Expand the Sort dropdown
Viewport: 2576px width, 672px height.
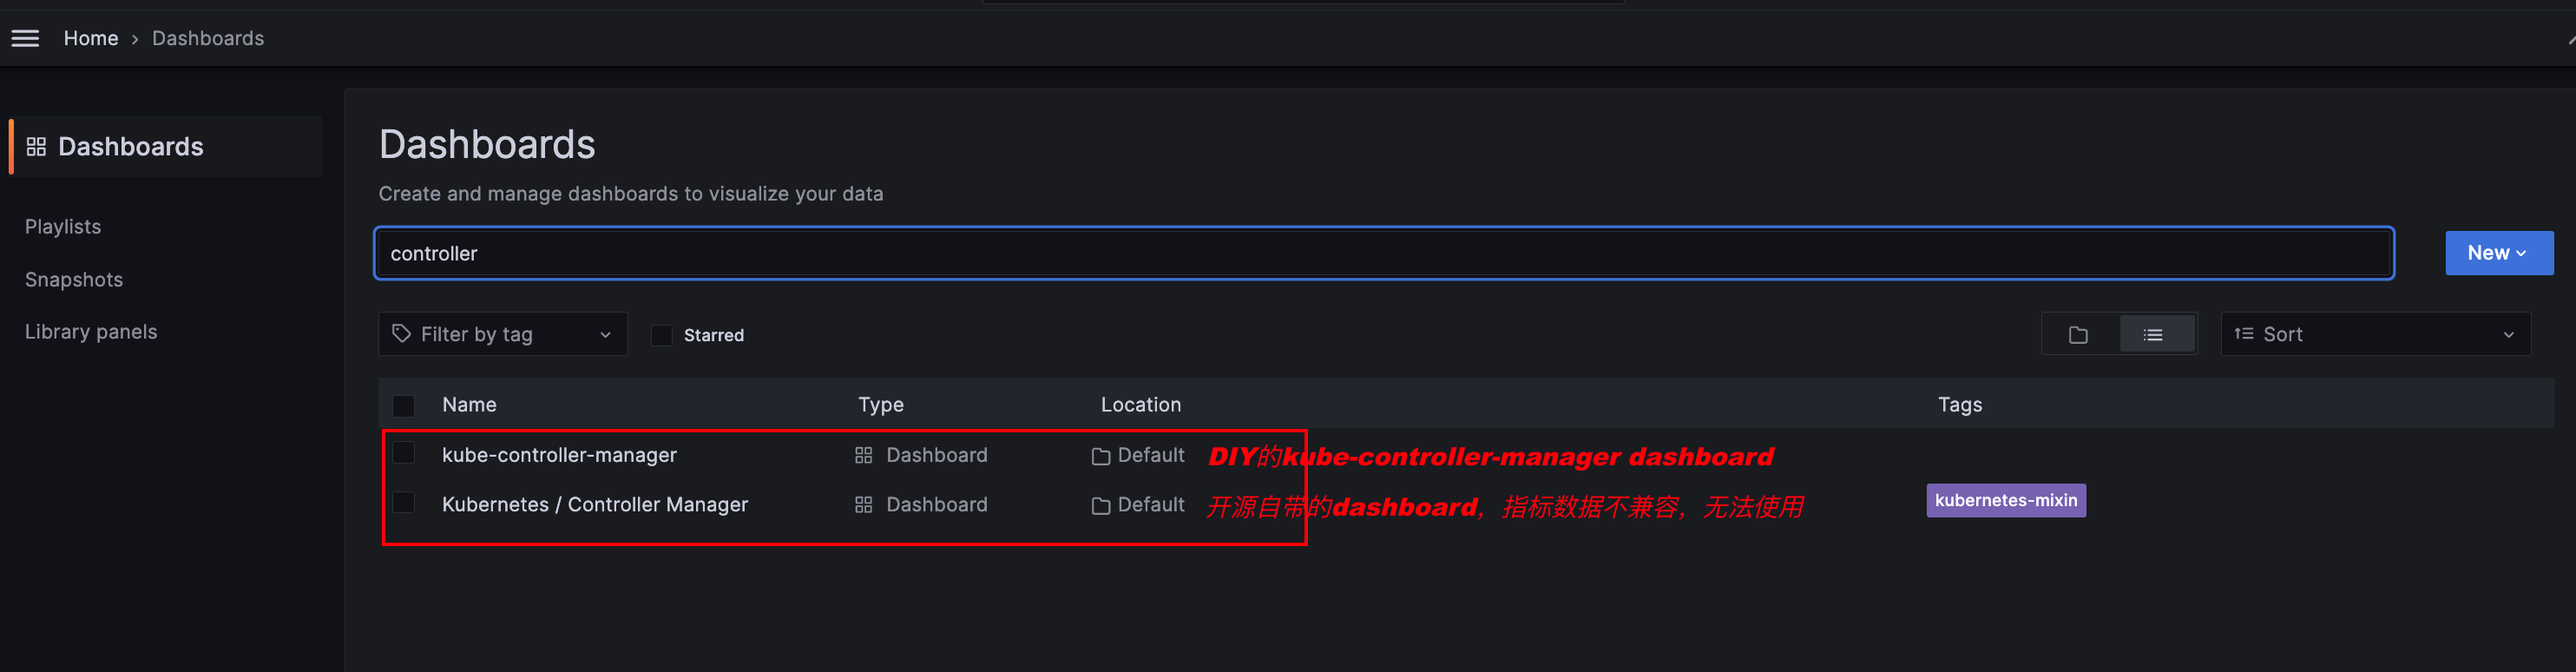coord(2375,334)
